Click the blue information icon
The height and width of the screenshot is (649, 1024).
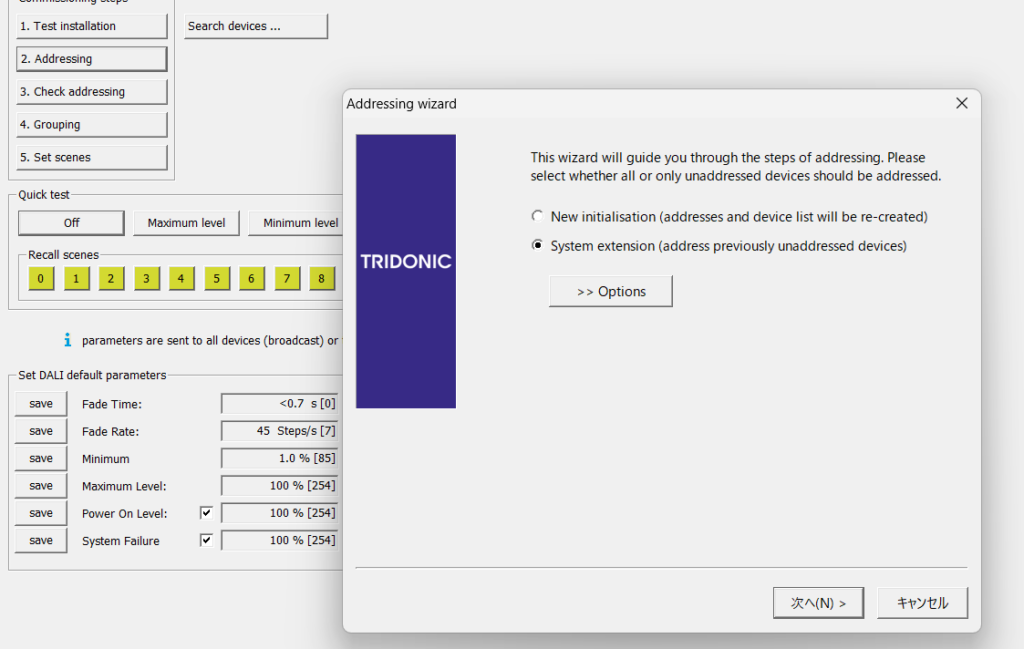(x=67, y=340)
